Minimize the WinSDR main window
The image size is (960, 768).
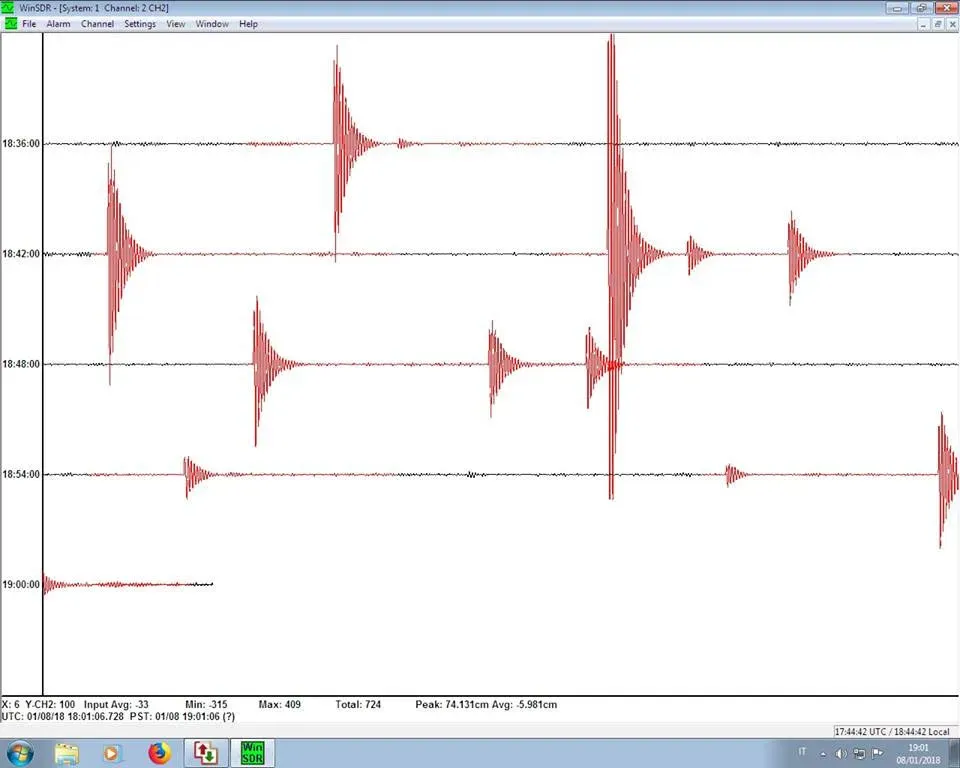[x=897, y=8]
